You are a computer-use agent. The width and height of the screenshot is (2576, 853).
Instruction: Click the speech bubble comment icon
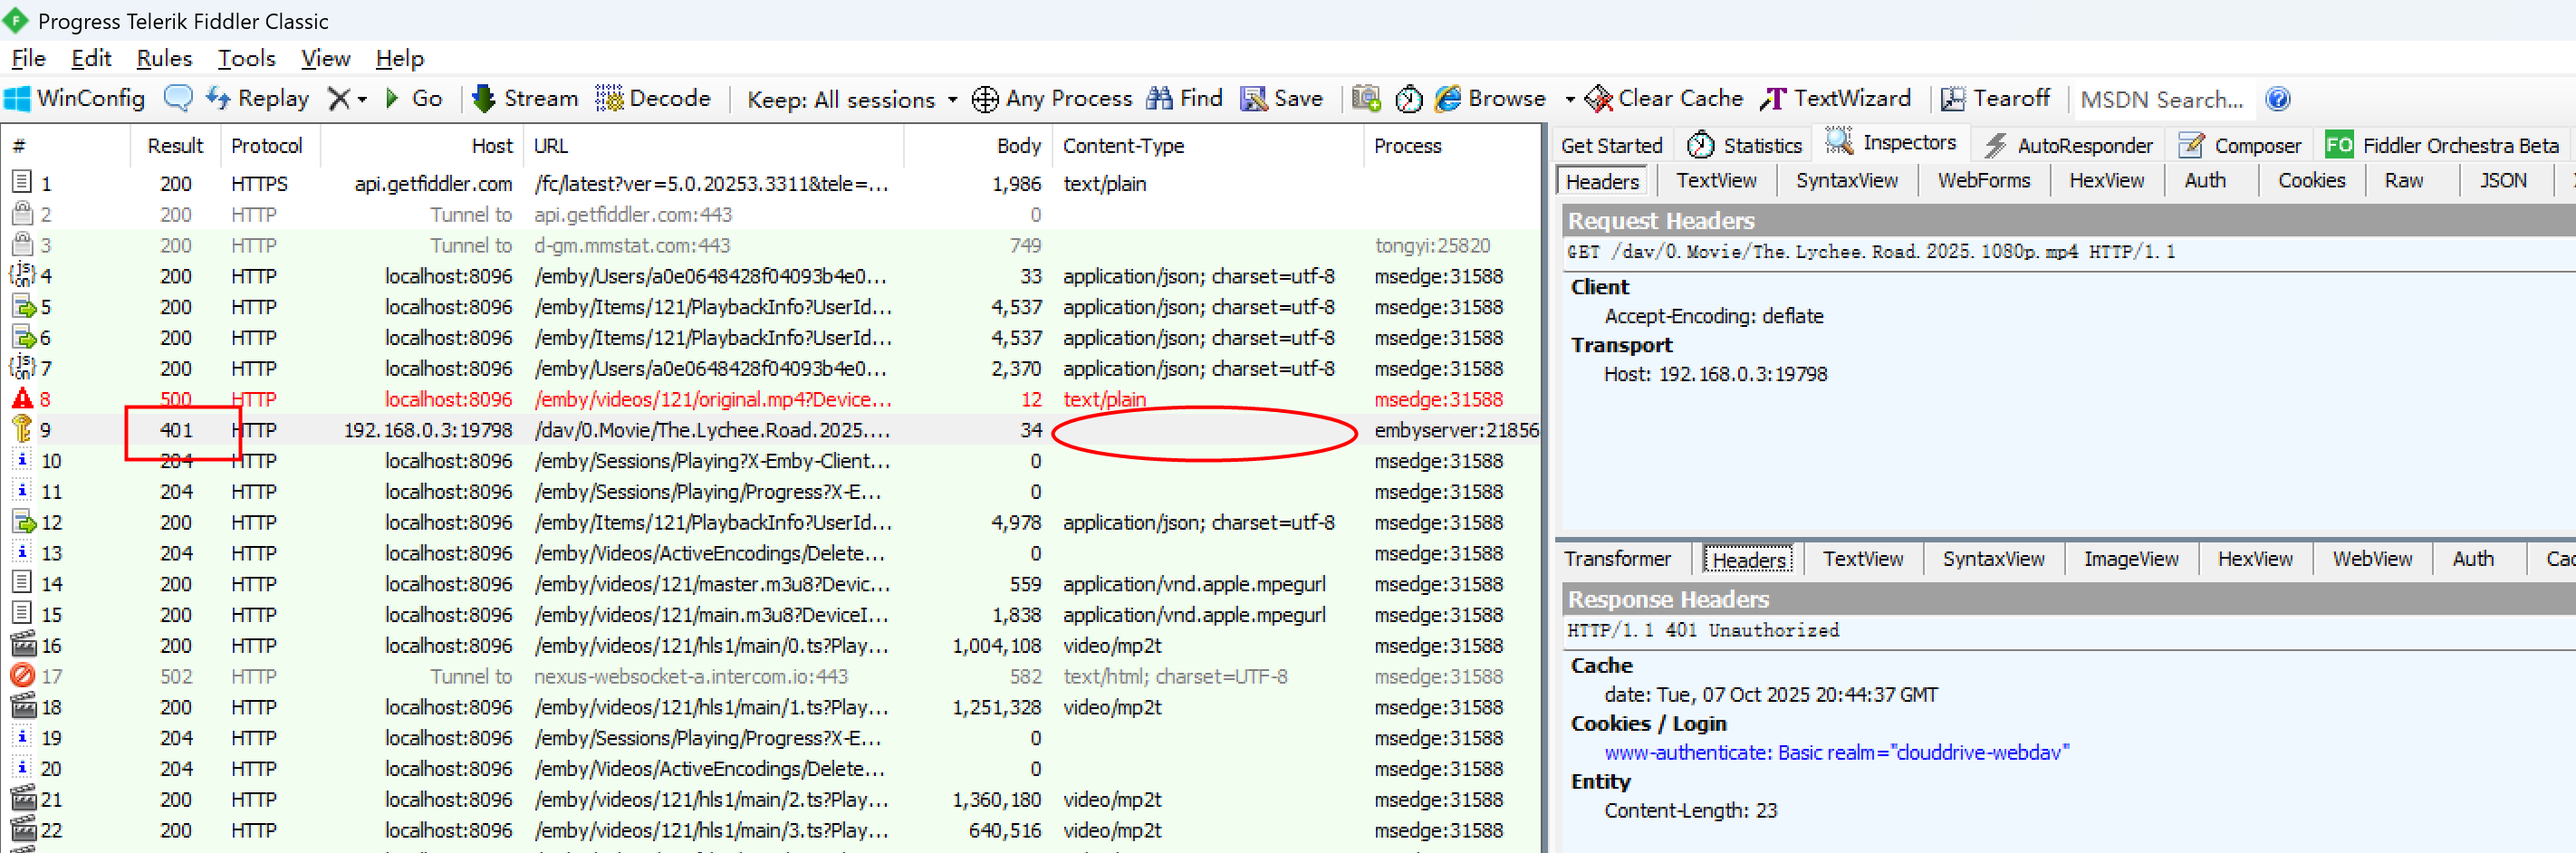click(178, 99)
